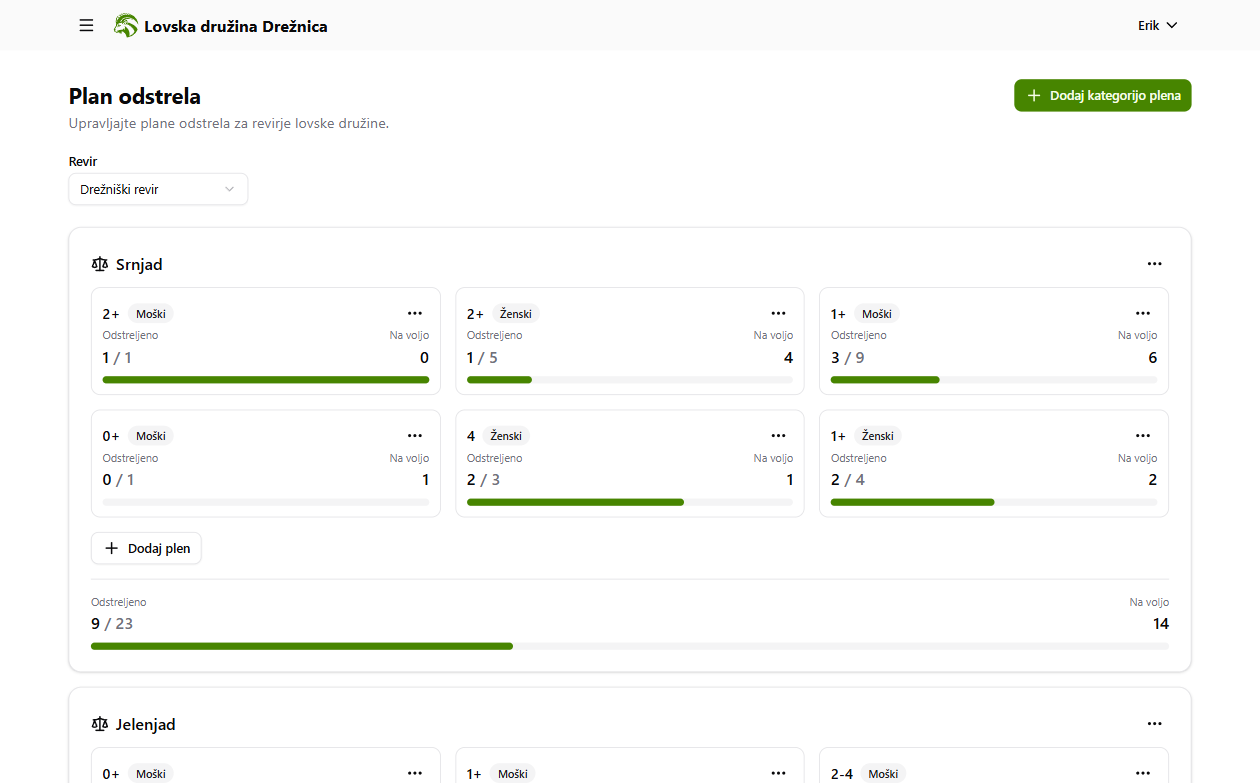The height and width of the screenshot is (783, 1260).
Task: Click the Srnjad total progress bar
Action: (x=629, y=646)
